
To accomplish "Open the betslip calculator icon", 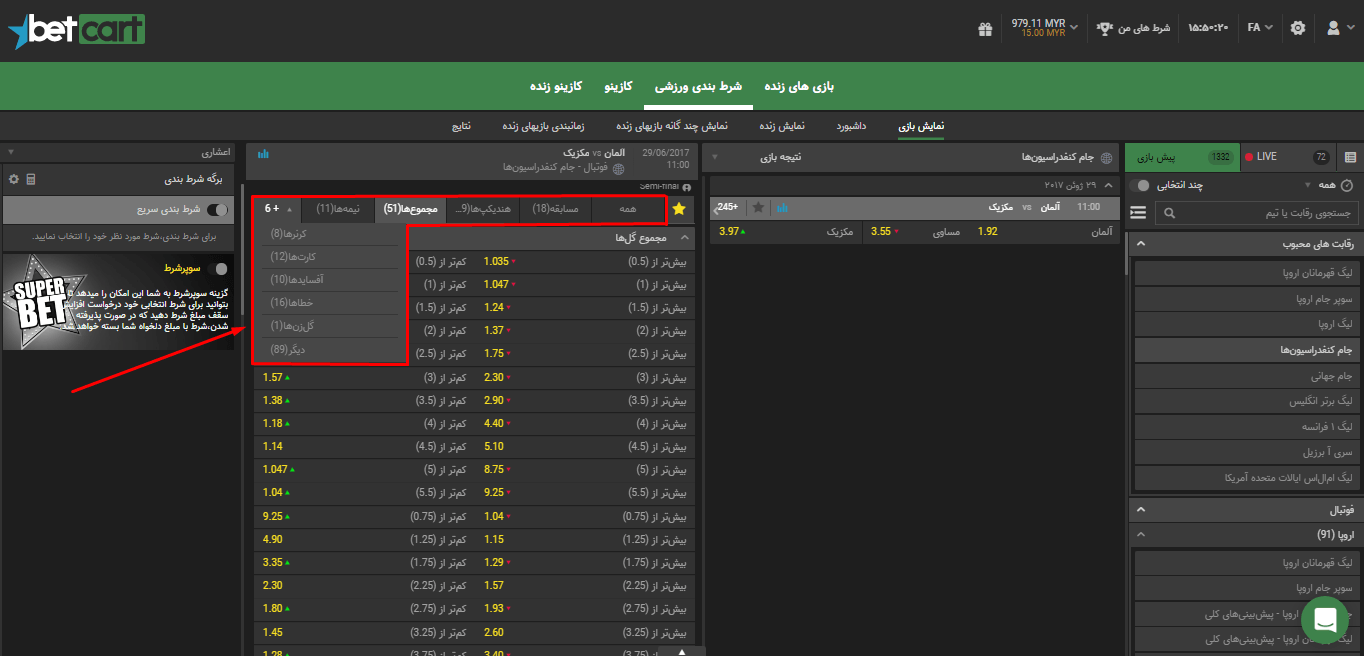I will click(31, 179).
